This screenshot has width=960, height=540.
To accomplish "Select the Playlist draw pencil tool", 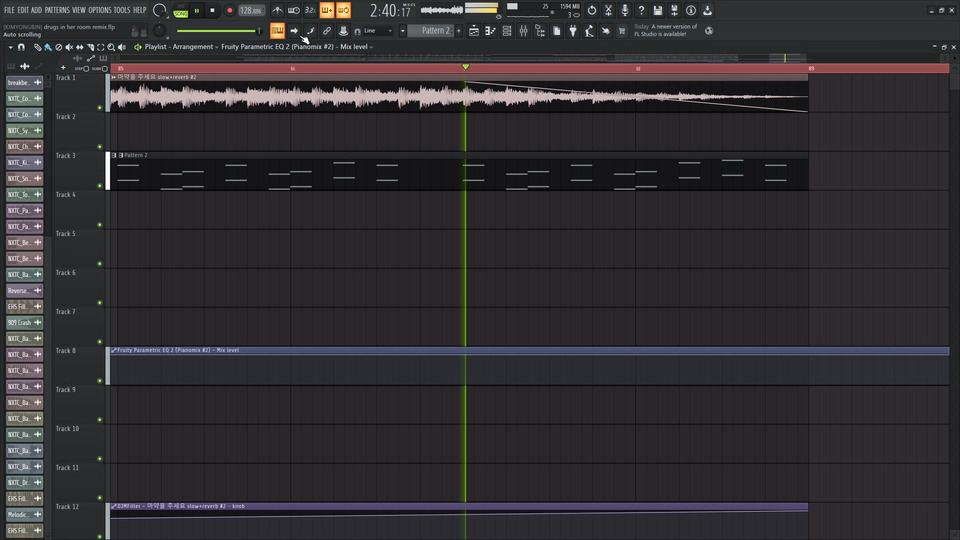I will (37, 47).
